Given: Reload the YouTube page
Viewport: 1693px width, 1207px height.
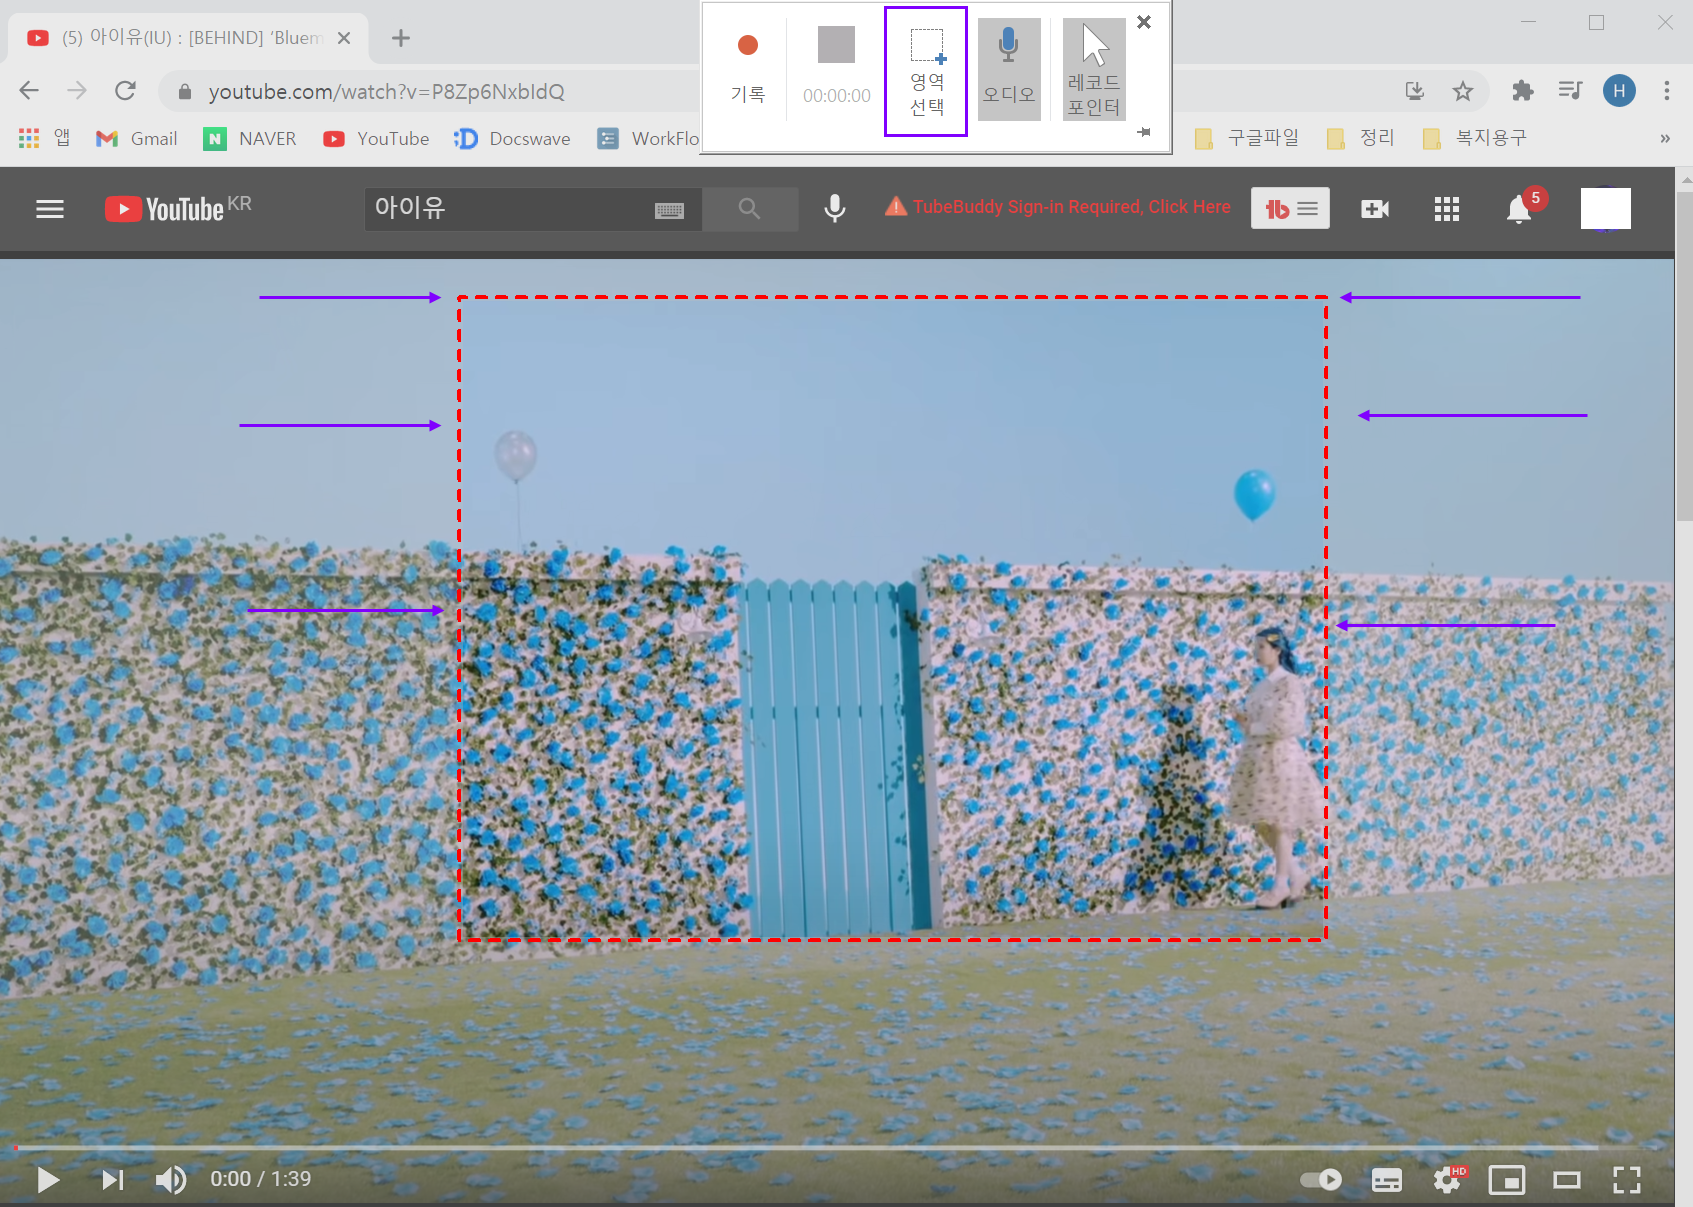Looking at the screenshot, I should point(125,91).
